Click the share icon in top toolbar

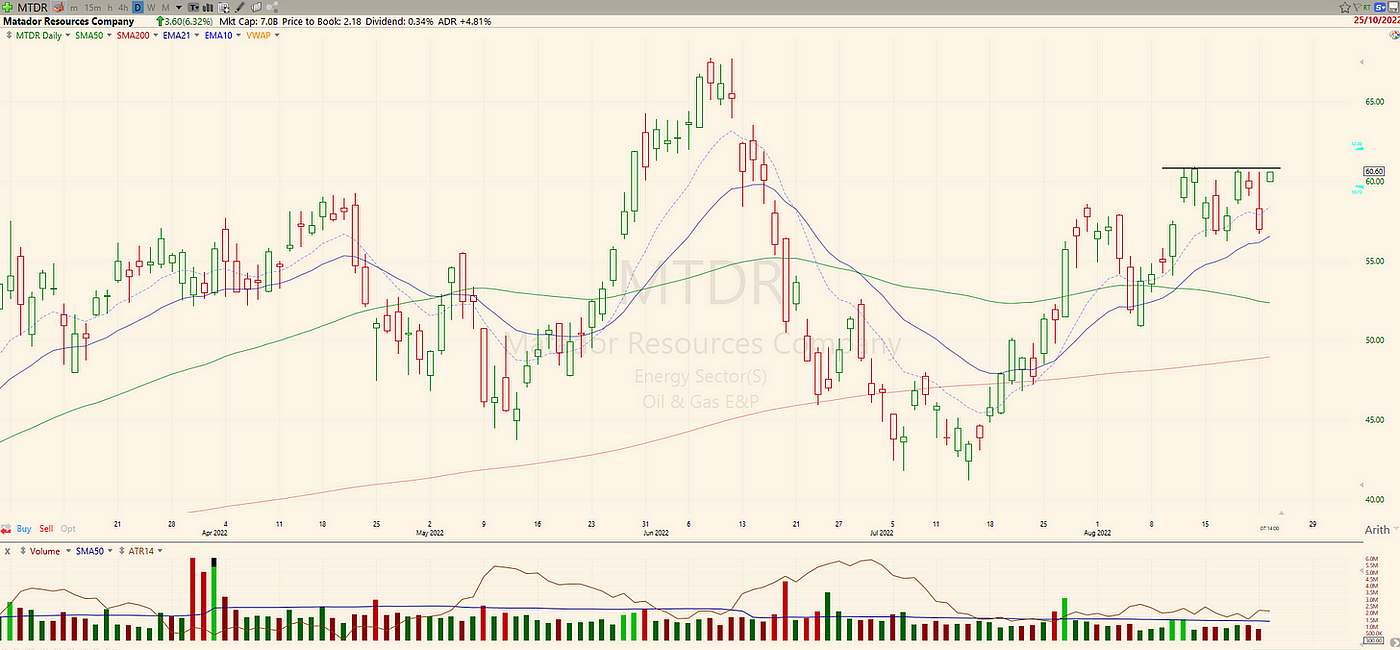[x=272, y=8]
